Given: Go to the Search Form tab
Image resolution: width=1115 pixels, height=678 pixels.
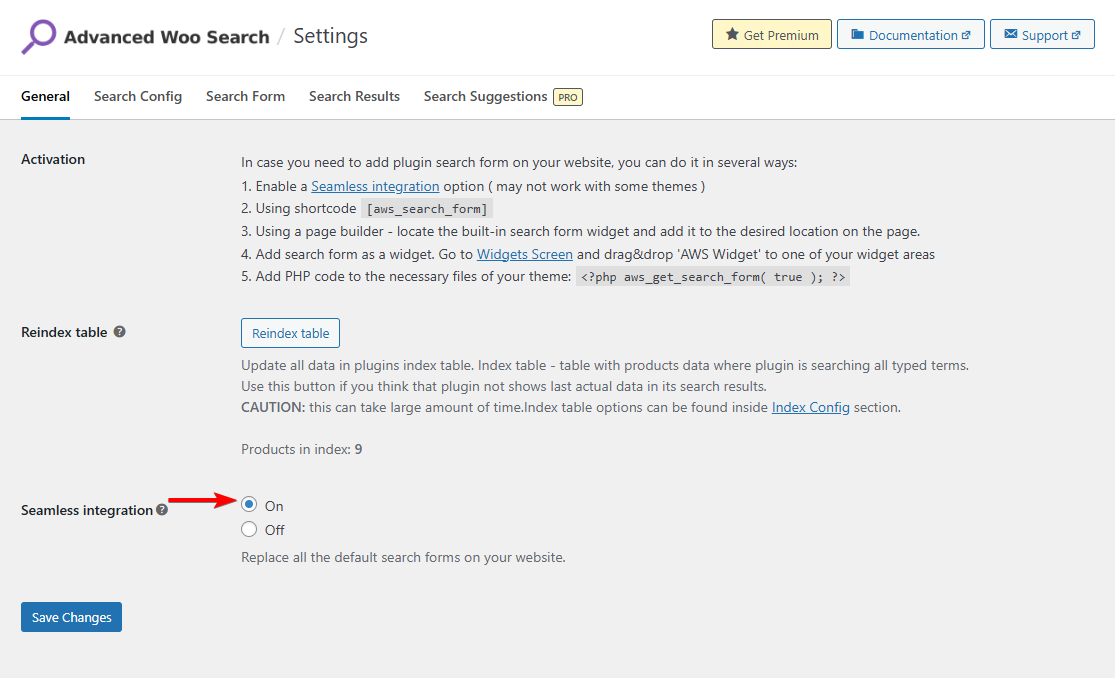Looking at the screenshot, I should [x=245, y=97].
